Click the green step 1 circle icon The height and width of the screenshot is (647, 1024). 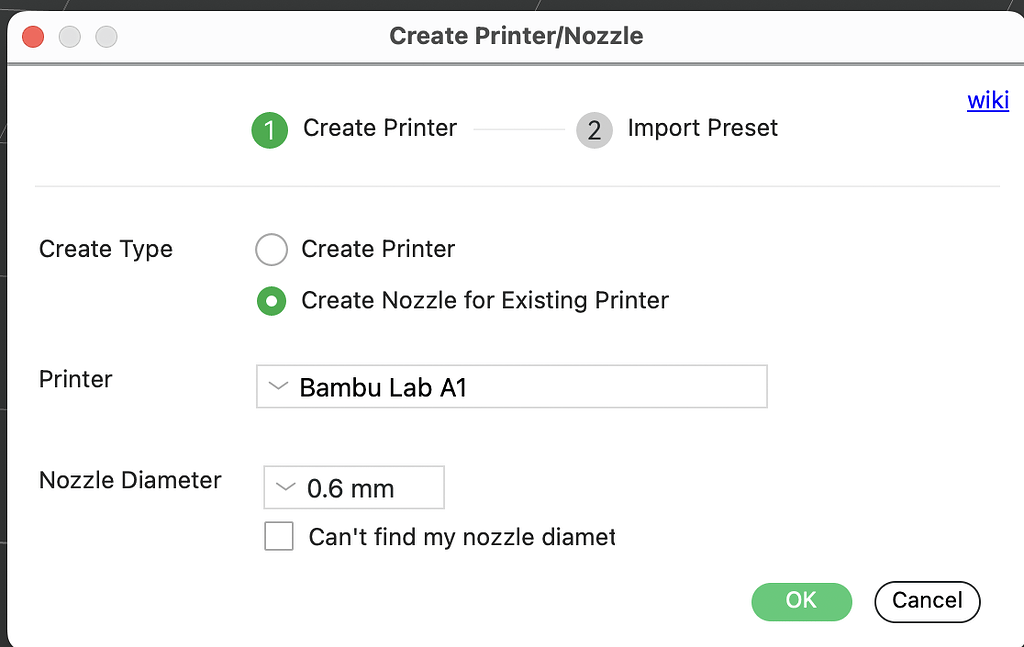tap(270, 130)
